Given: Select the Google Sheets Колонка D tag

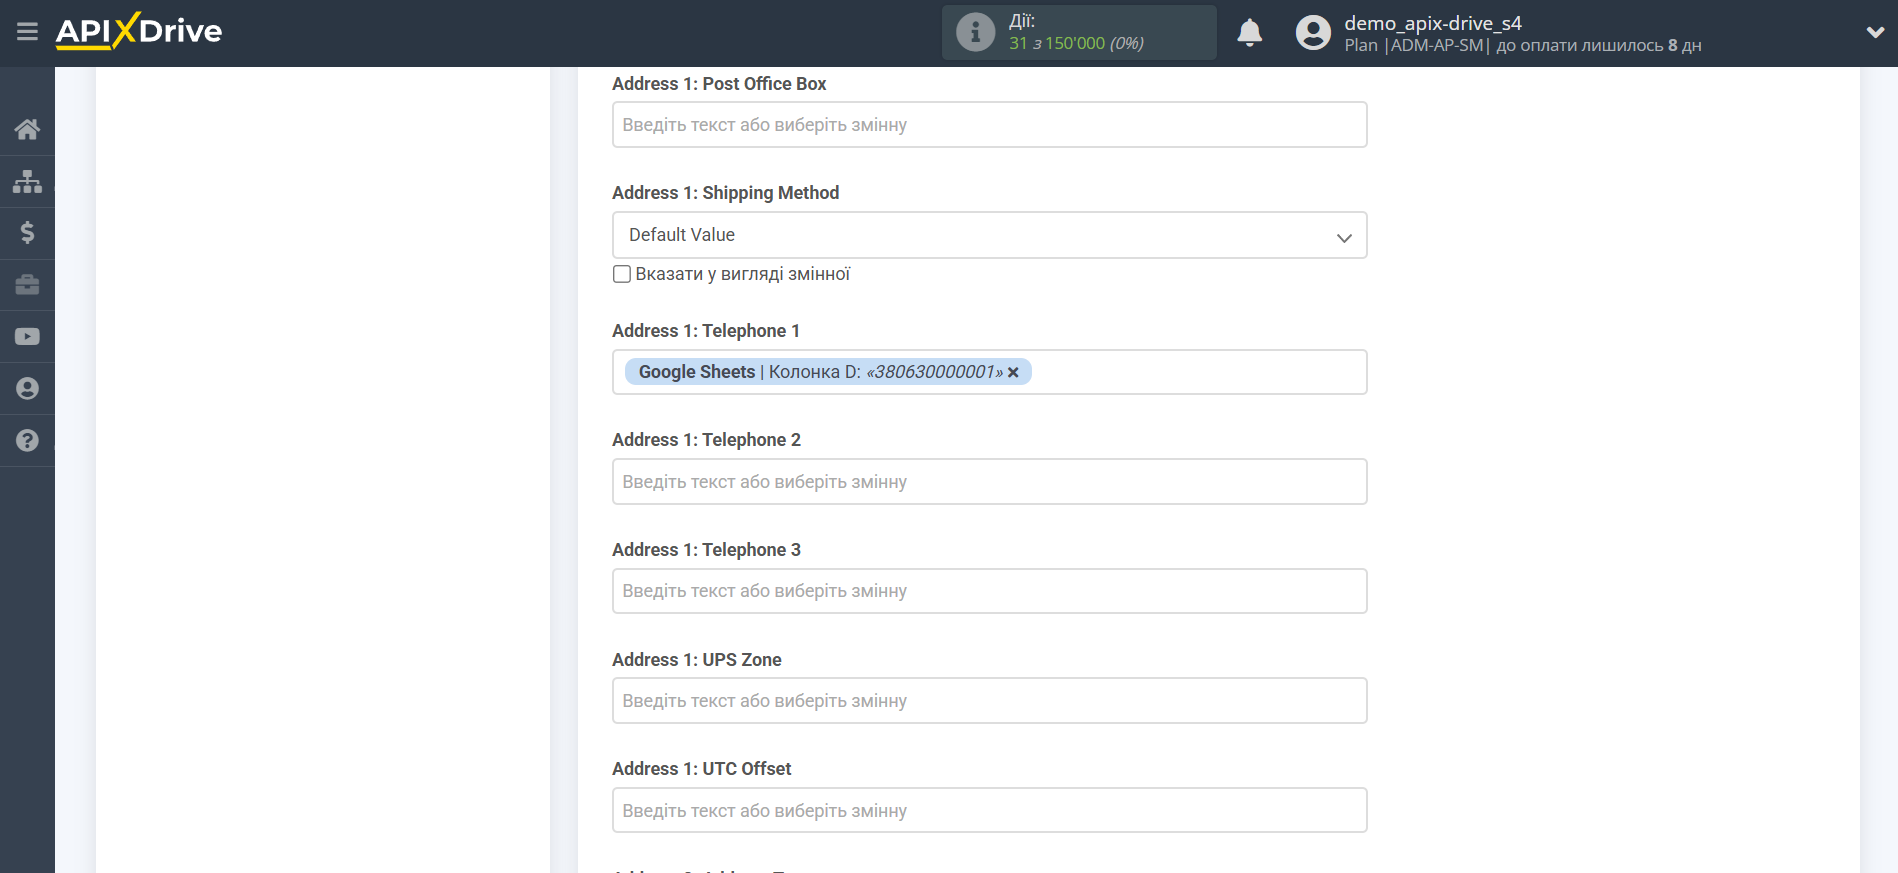Looking at the screenshot, I should coord(828,372).
